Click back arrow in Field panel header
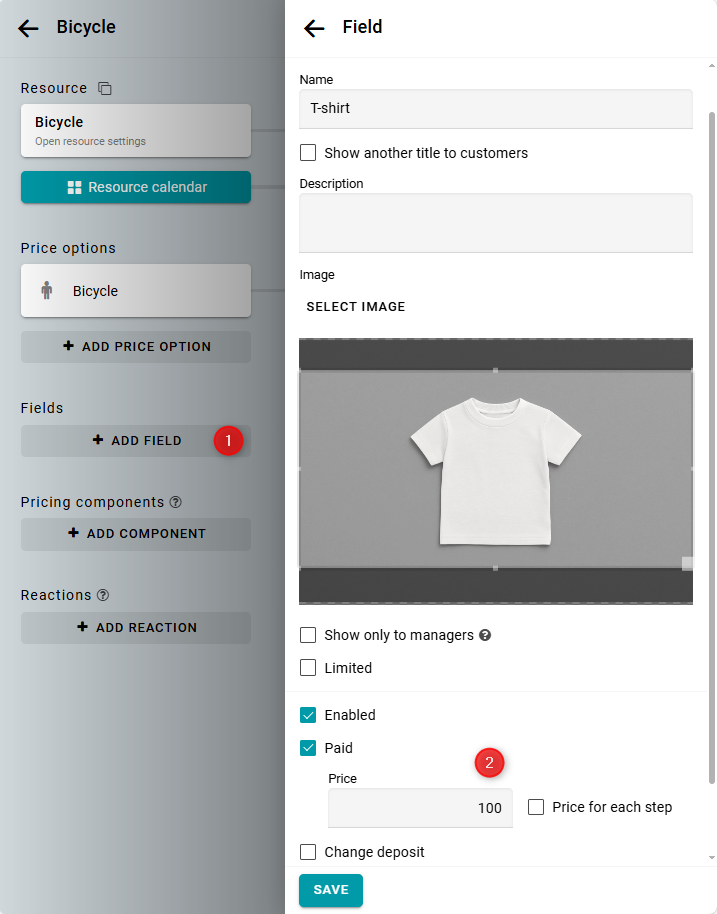The height and width of the screenshot is (914, 717). [314, 28]
